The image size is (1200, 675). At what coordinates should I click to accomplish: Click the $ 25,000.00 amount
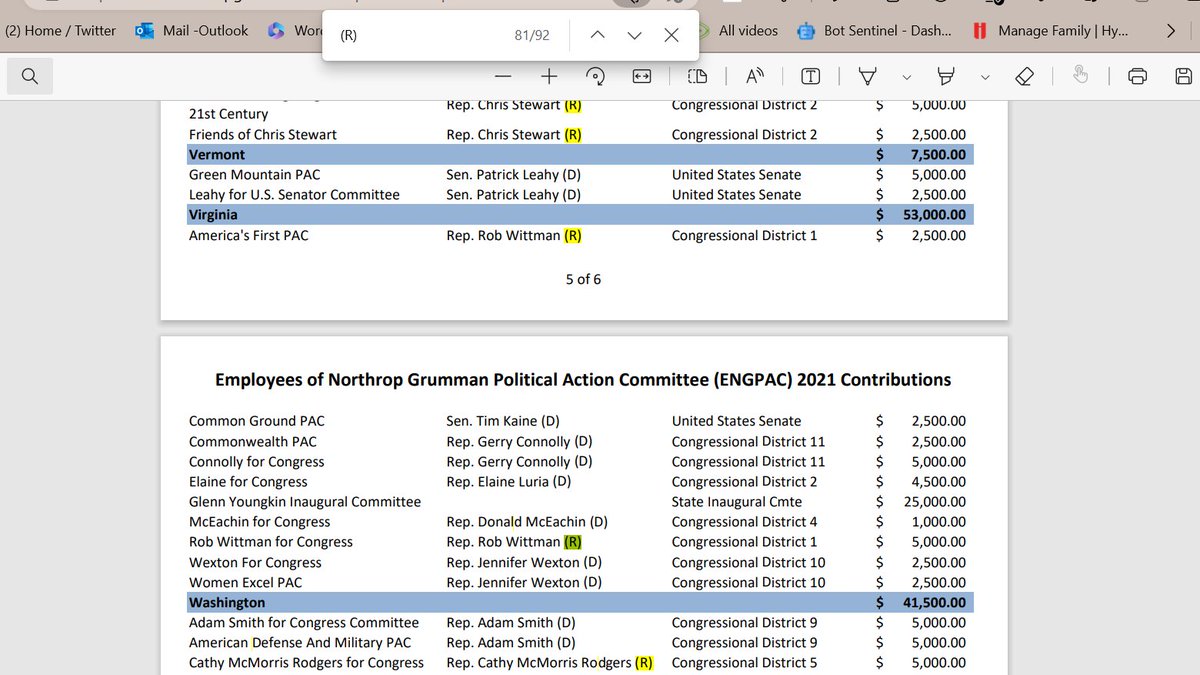point(921,501)
